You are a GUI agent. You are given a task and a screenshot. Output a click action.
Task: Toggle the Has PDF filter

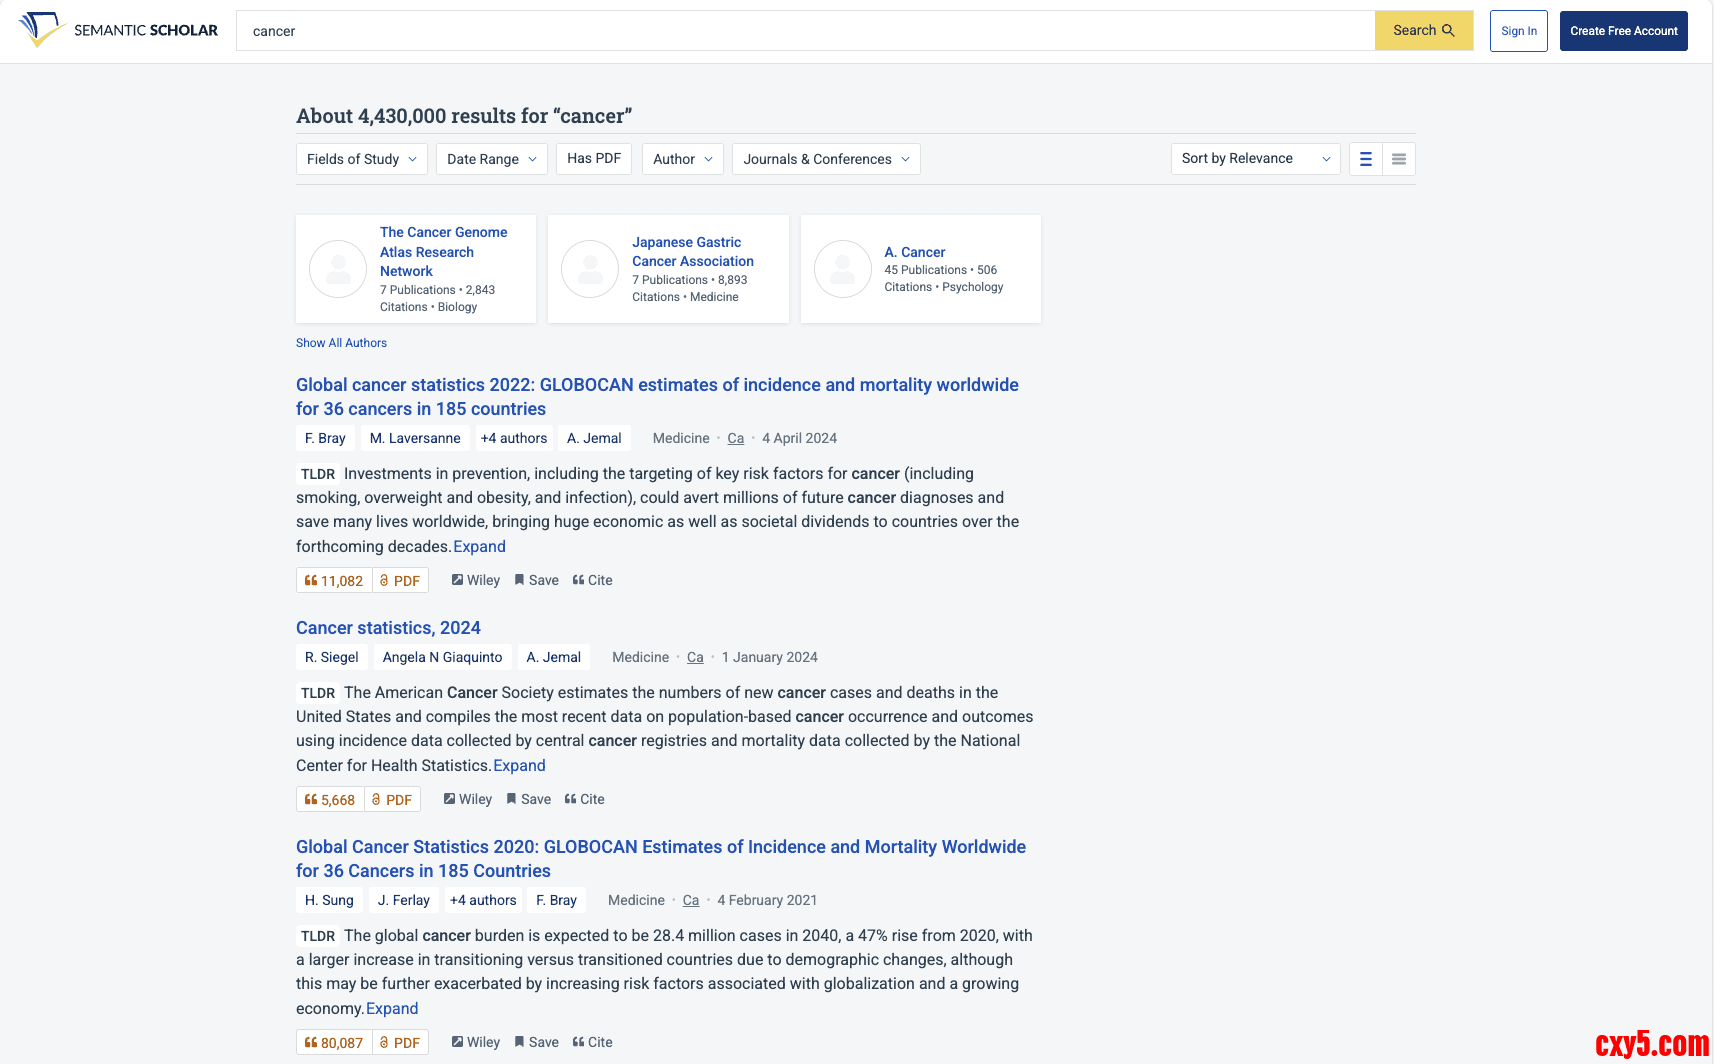click(x=594, y=158)
